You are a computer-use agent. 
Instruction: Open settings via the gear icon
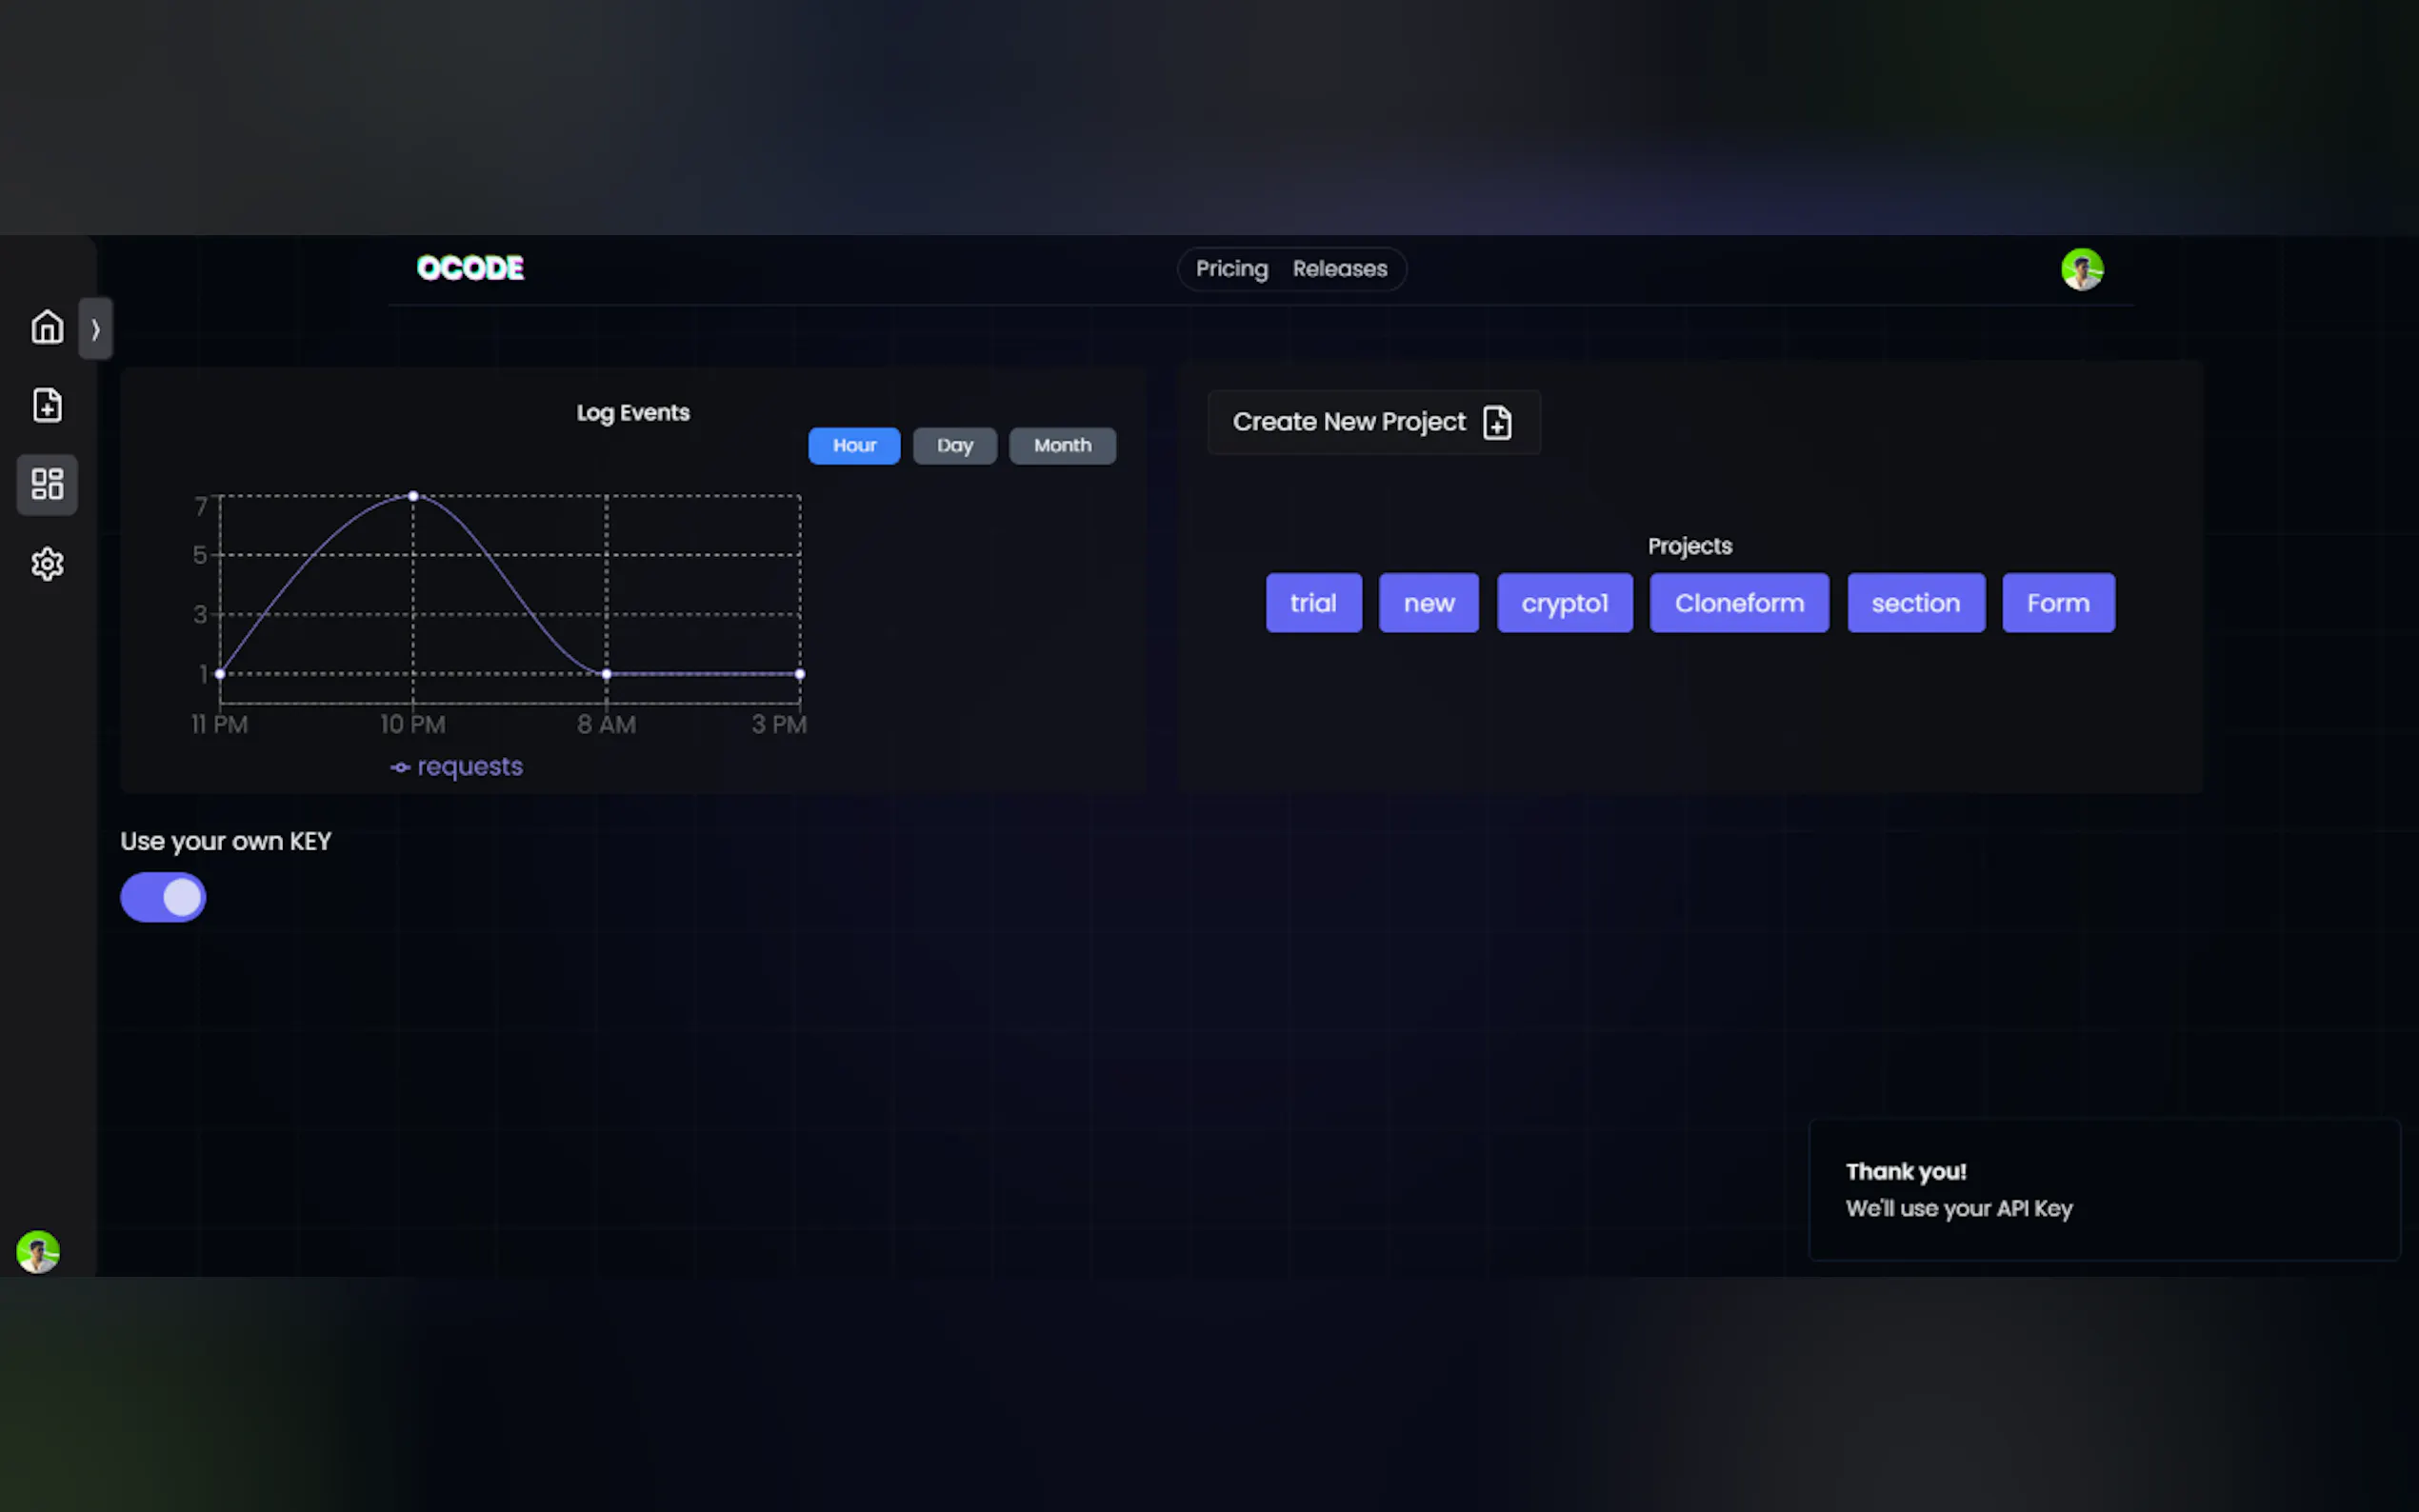coord(47,564)
